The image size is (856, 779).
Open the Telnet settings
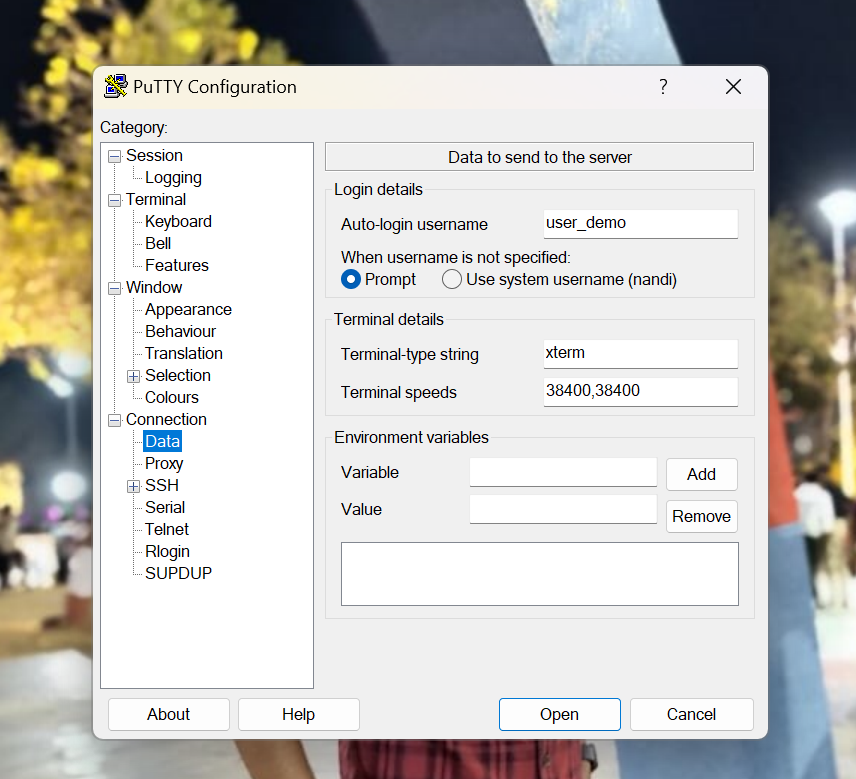(167, 529)
